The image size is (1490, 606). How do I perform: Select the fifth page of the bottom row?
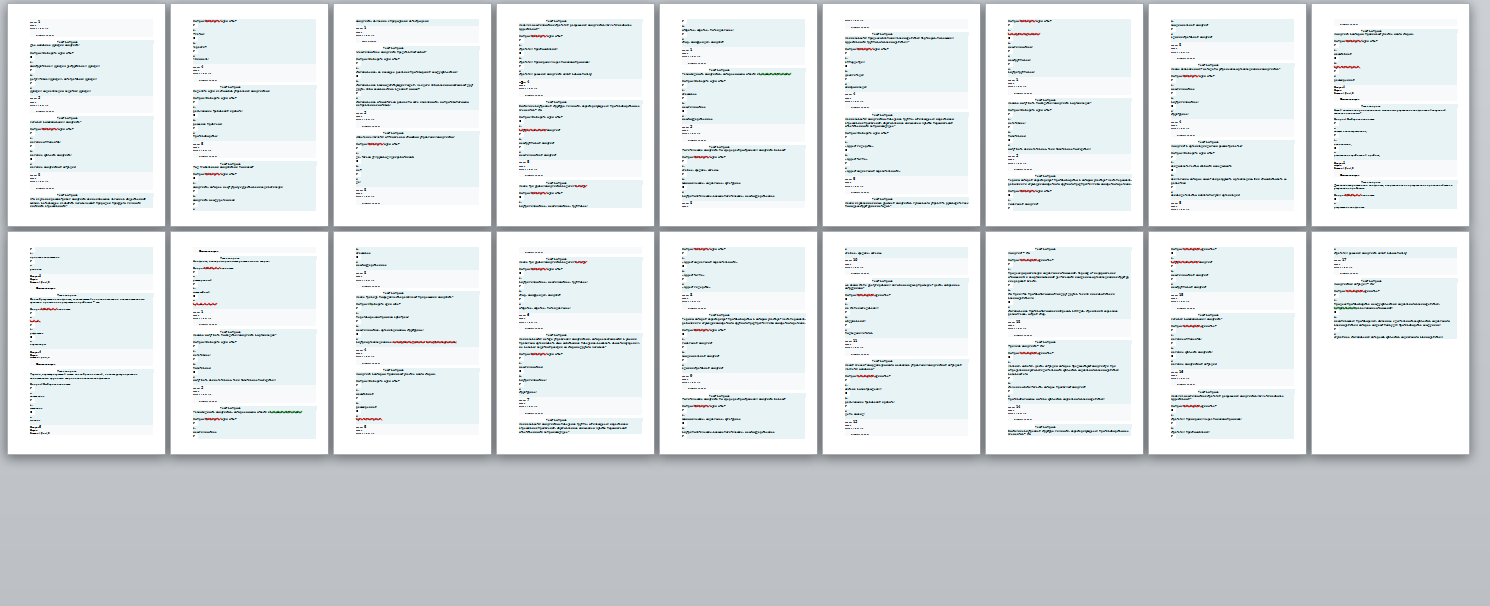click(738, 343)
